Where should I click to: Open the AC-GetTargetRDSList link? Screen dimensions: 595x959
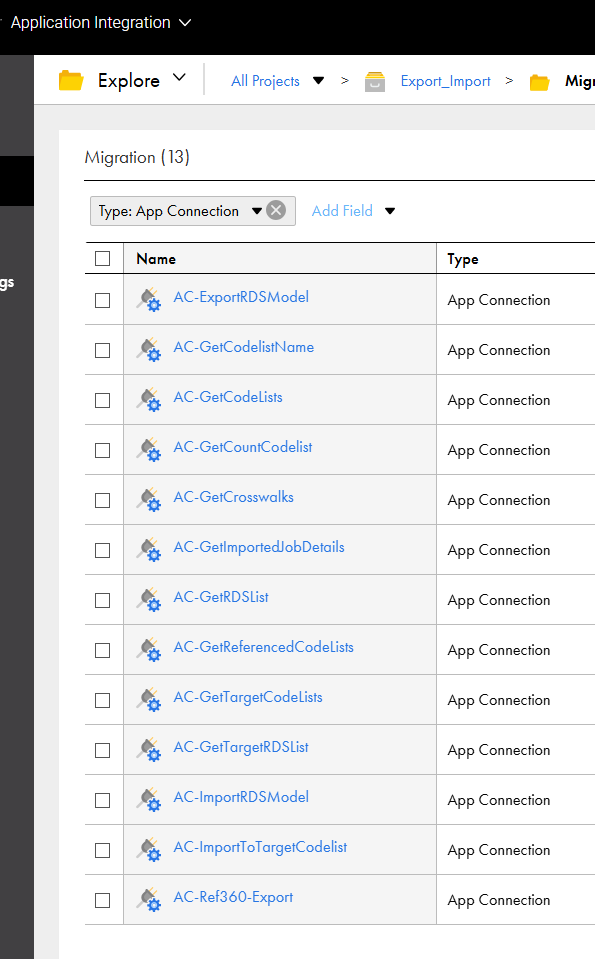241,747
